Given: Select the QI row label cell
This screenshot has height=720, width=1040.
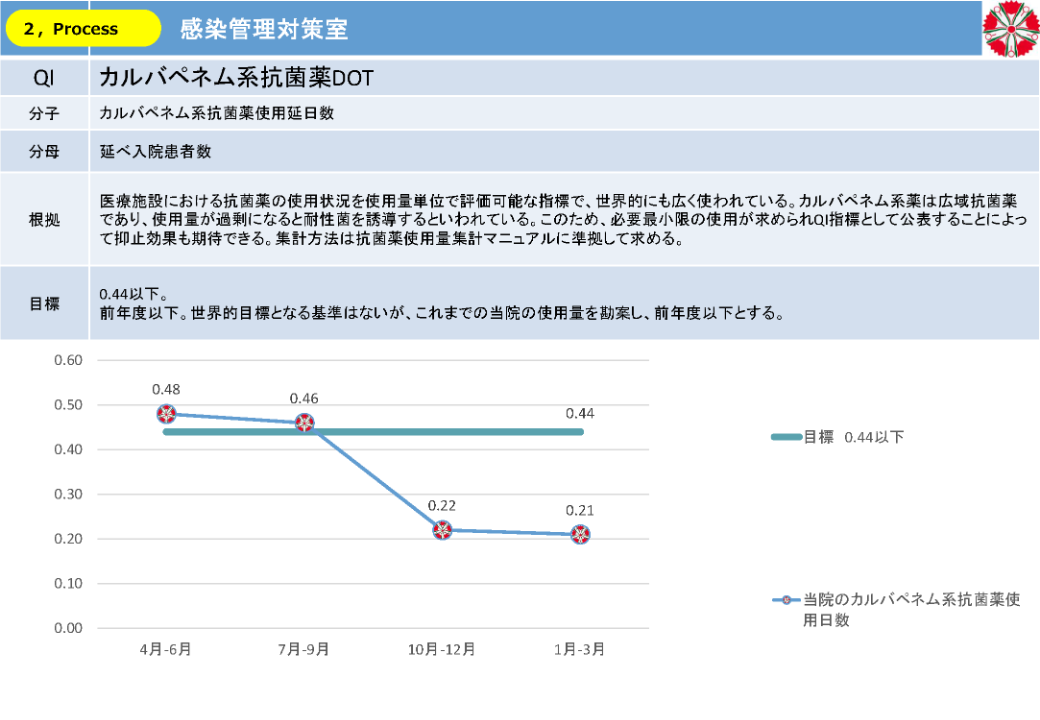Looking at the screenshot, I should tap(44, 78).
